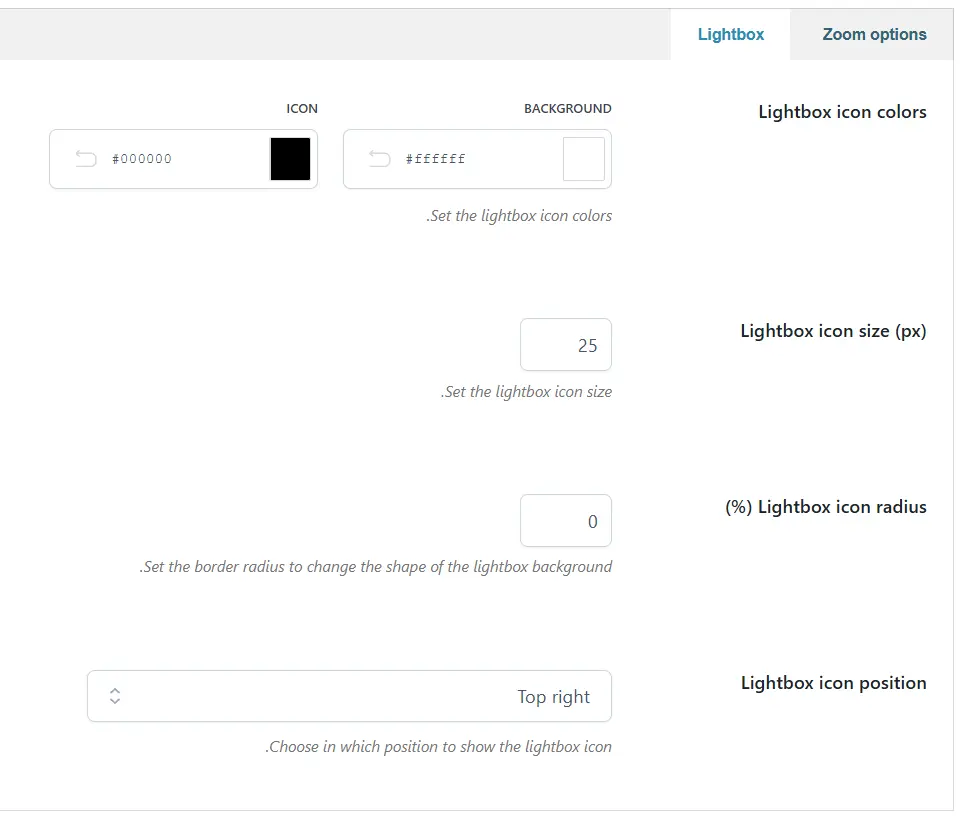Click the #ffffff background hex value
967x819 pixels.
pyautogui.click(x=435, y=159)
